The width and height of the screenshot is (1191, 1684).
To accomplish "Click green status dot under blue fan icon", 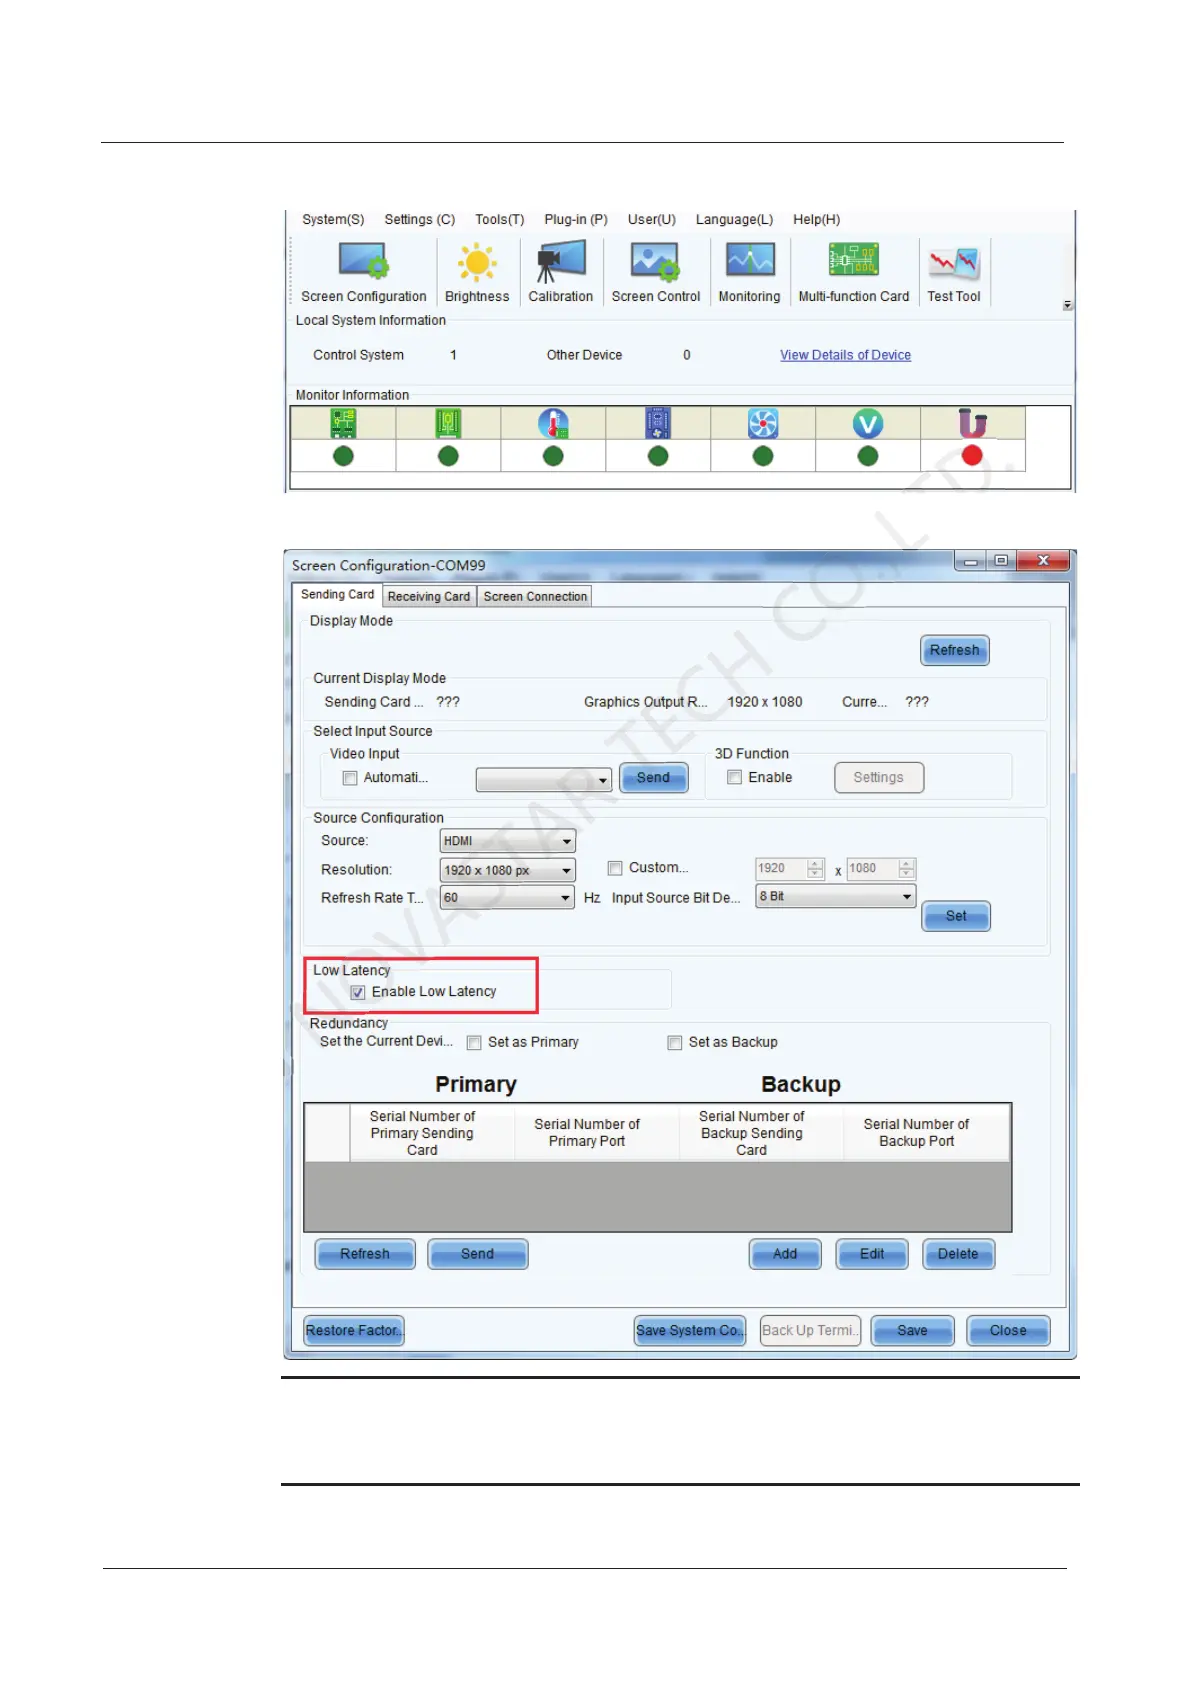I will pos(763,456).
